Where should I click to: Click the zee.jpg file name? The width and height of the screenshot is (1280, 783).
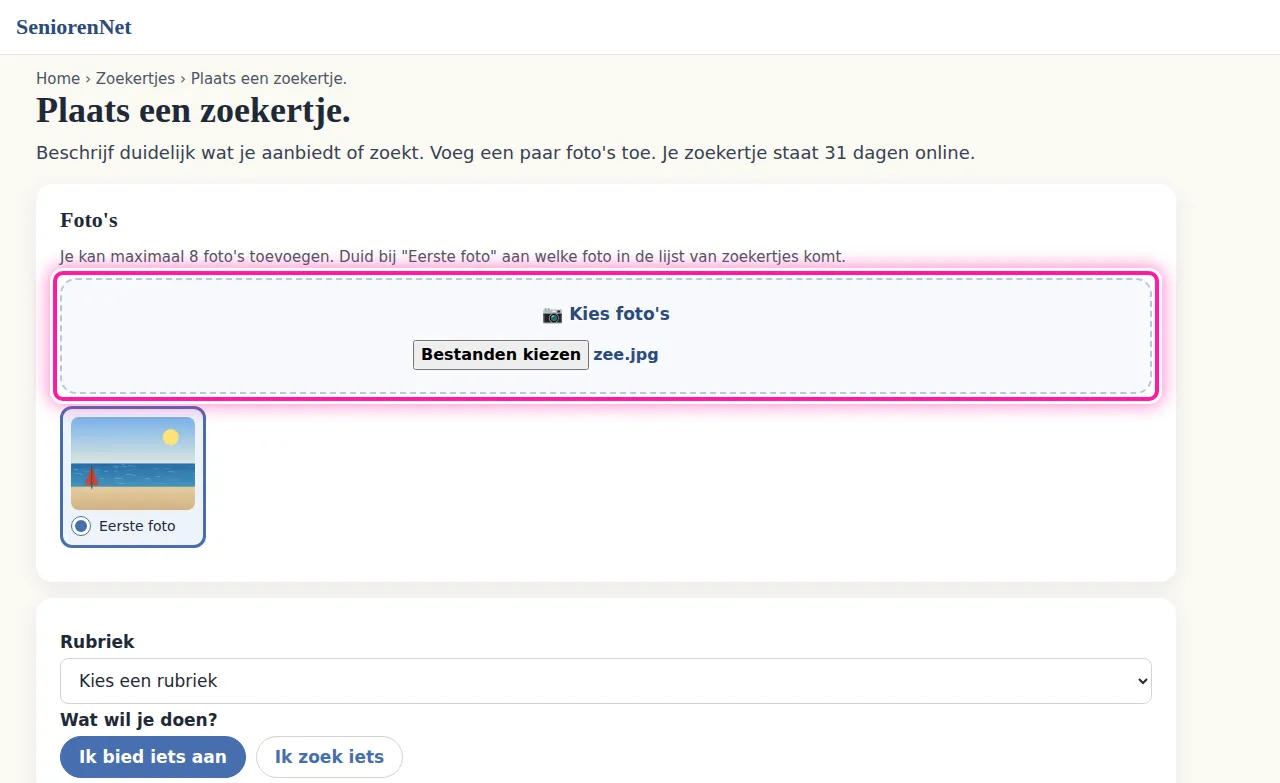click(x=626, y=354)
